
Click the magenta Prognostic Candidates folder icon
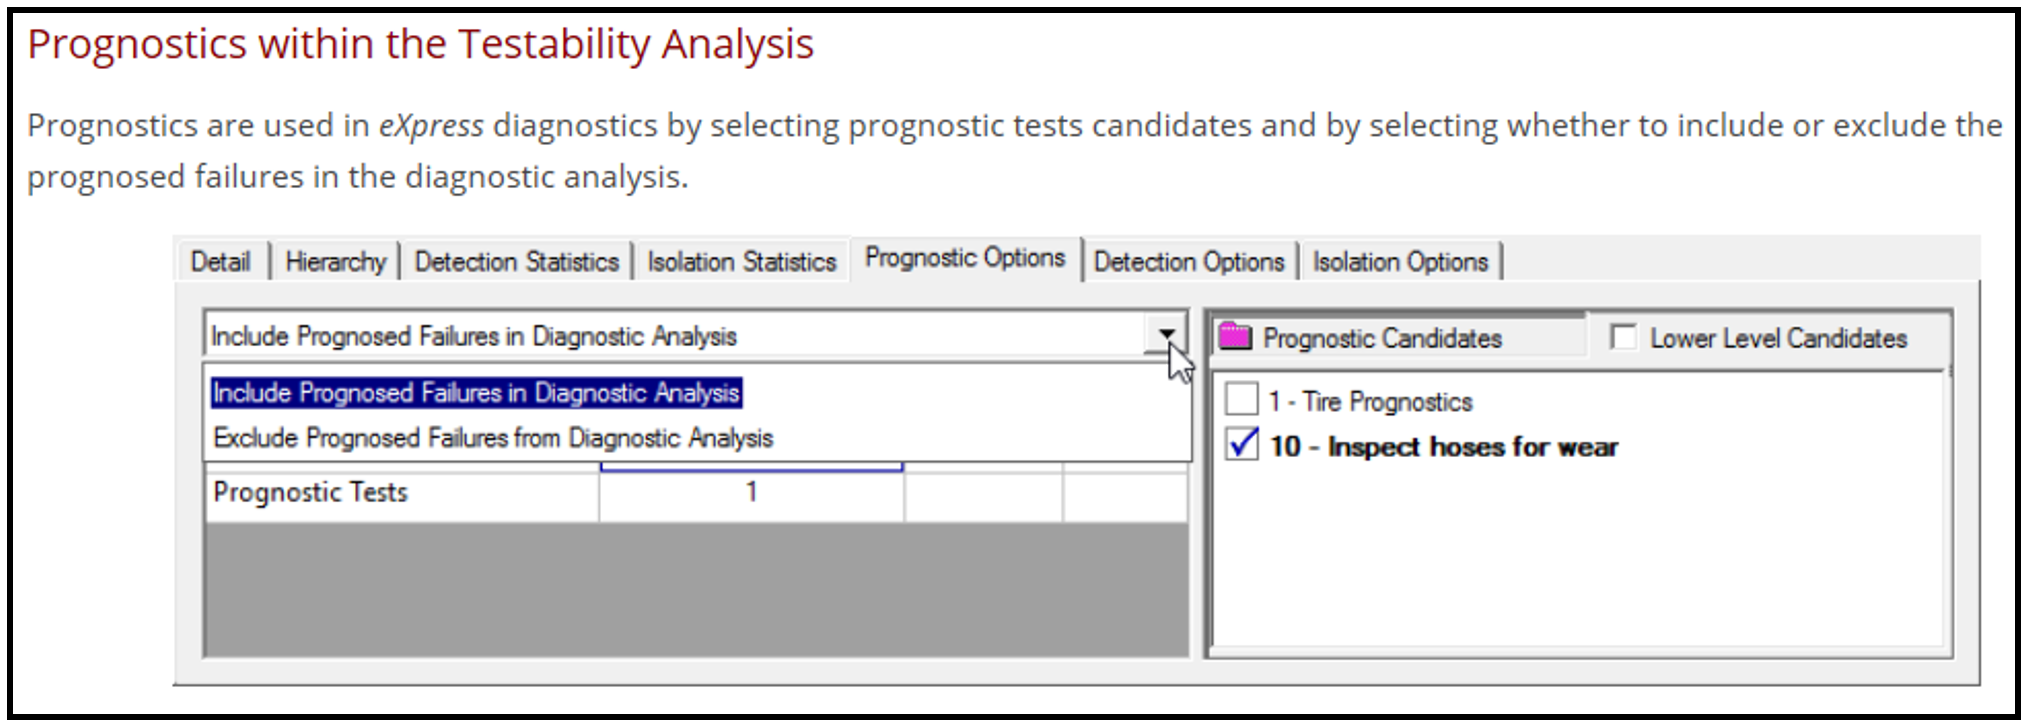click(1235, 337)
